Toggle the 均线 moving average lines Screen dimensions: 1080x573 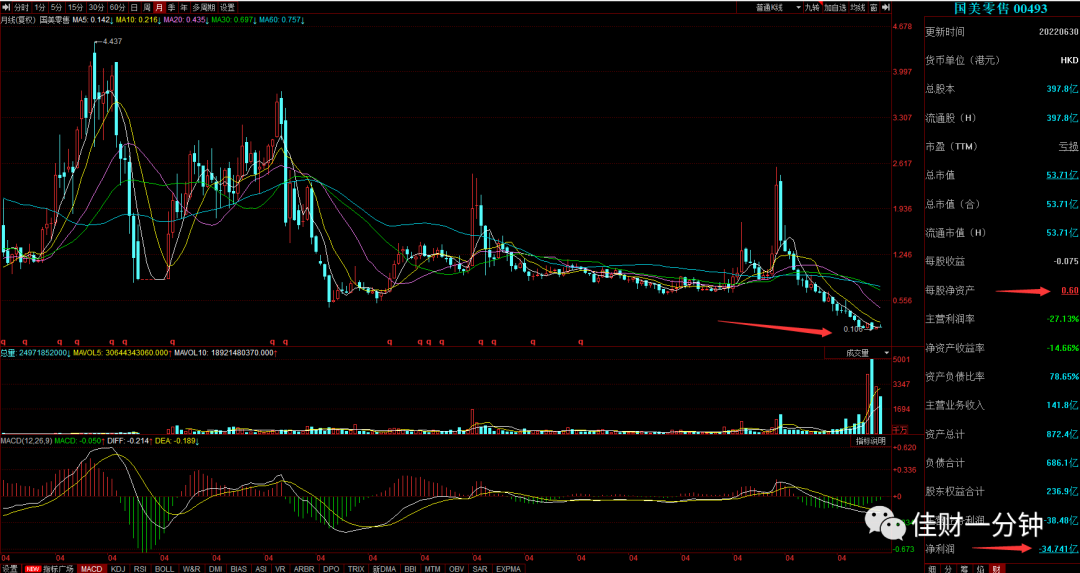(x=858, y=8)
